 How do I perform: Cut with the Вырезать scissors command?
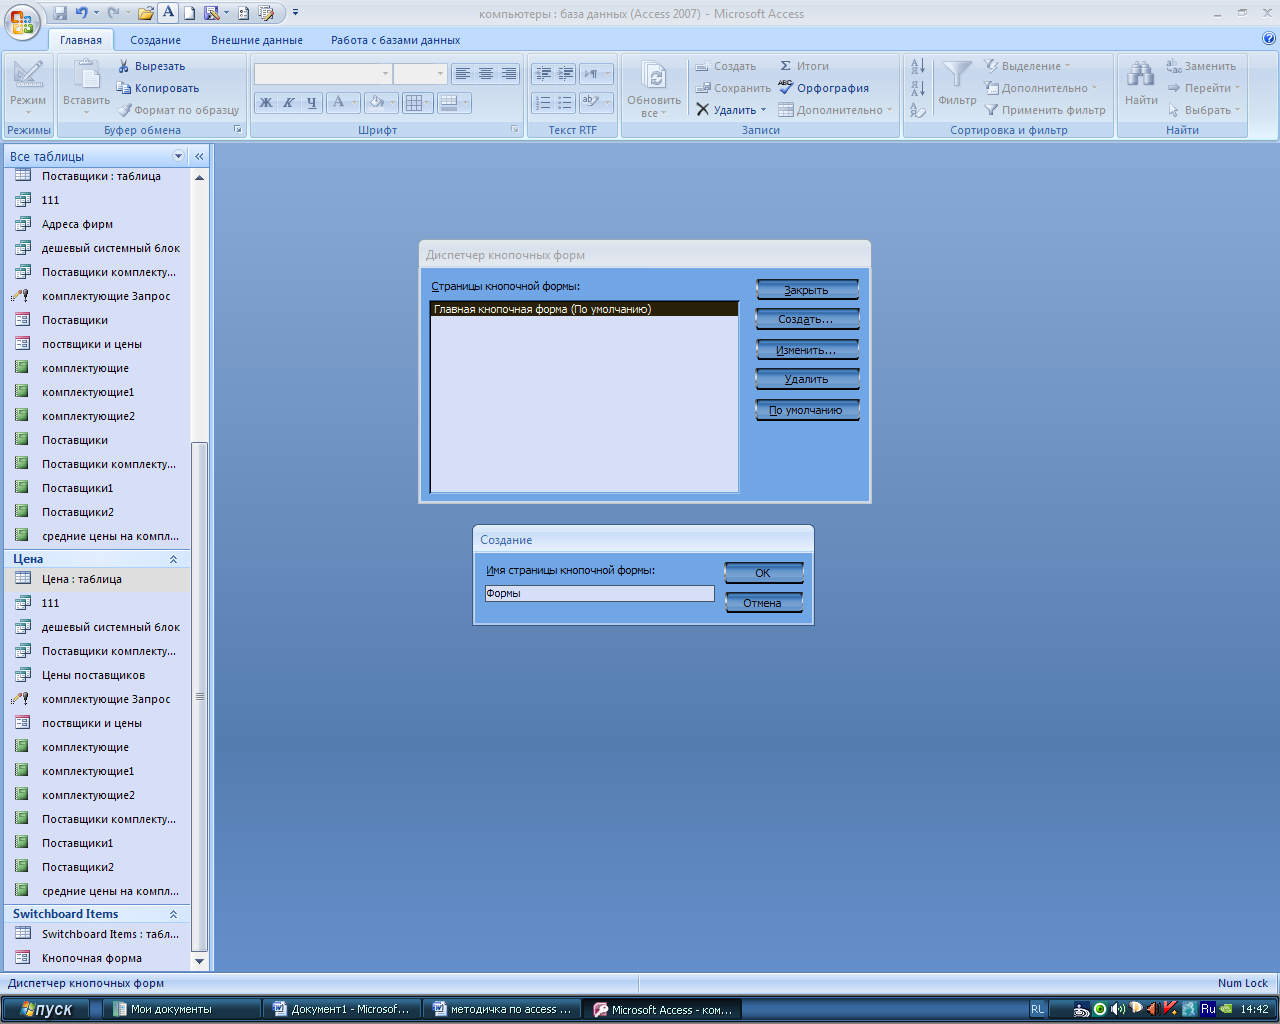[152, 66]
